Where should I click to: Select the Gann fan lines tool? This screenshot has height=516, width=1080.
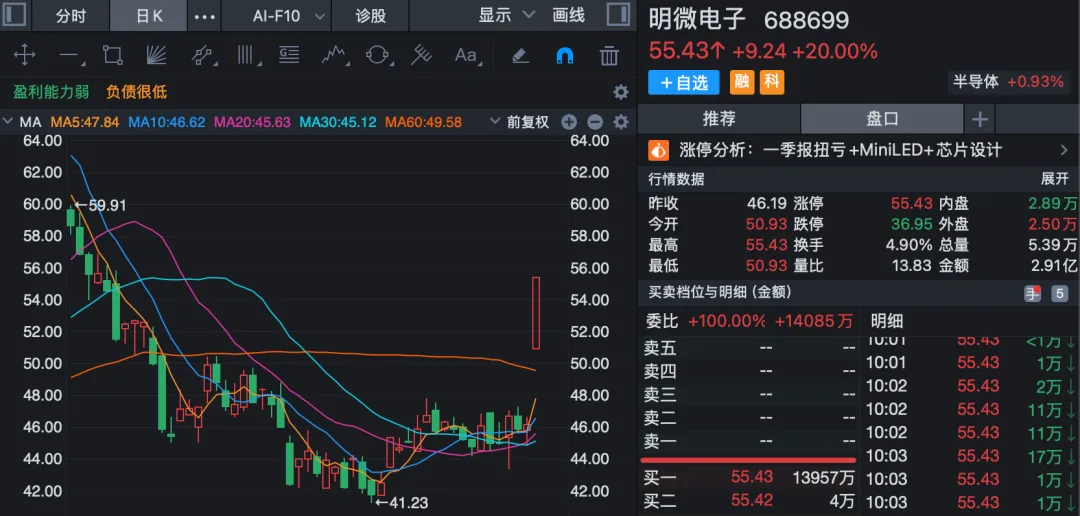[156, 55]
